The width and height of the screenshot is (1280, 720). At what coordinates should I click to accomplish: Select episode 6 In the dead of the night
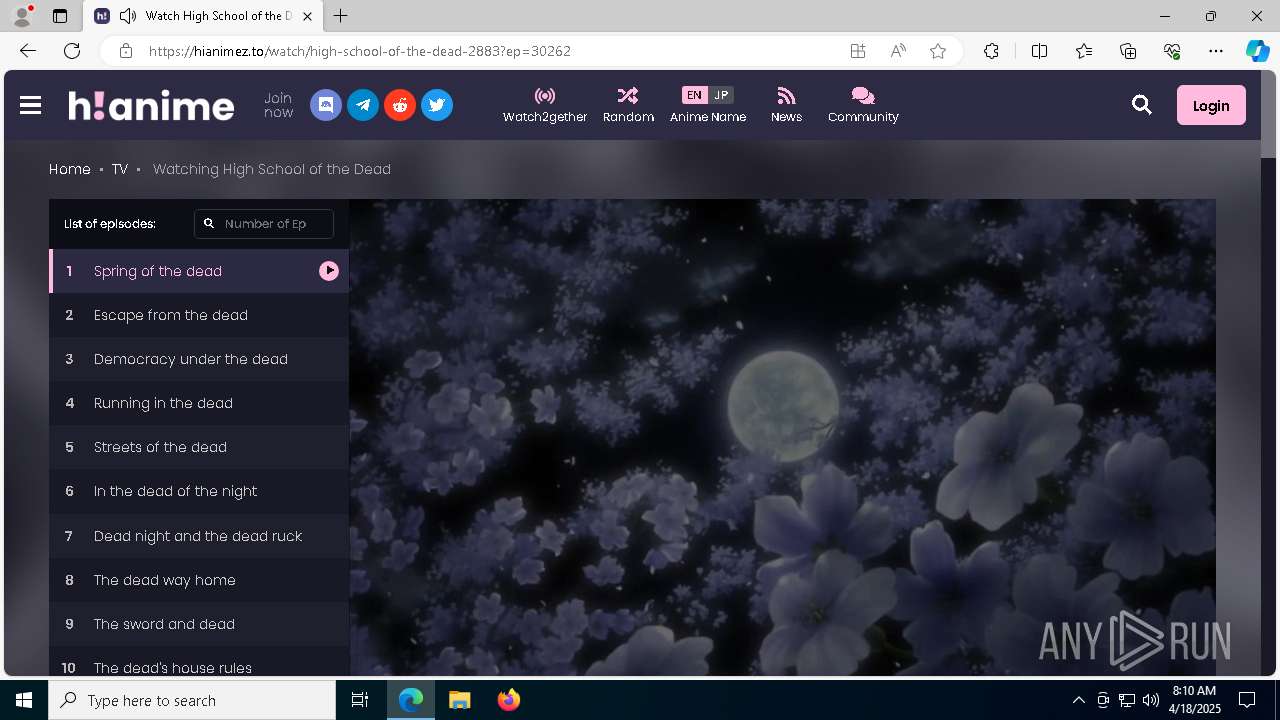pyautogui.click(x=199, y=491)
